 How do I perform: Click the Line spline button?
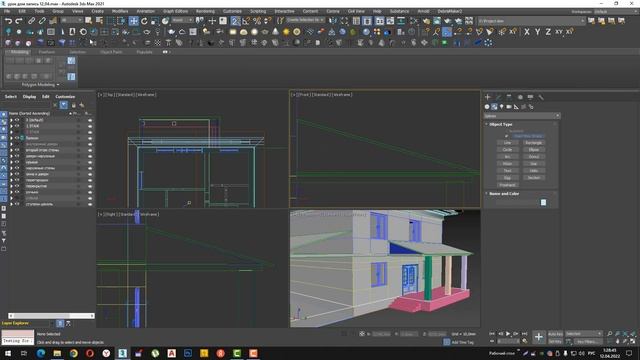(x=507, y=143)
